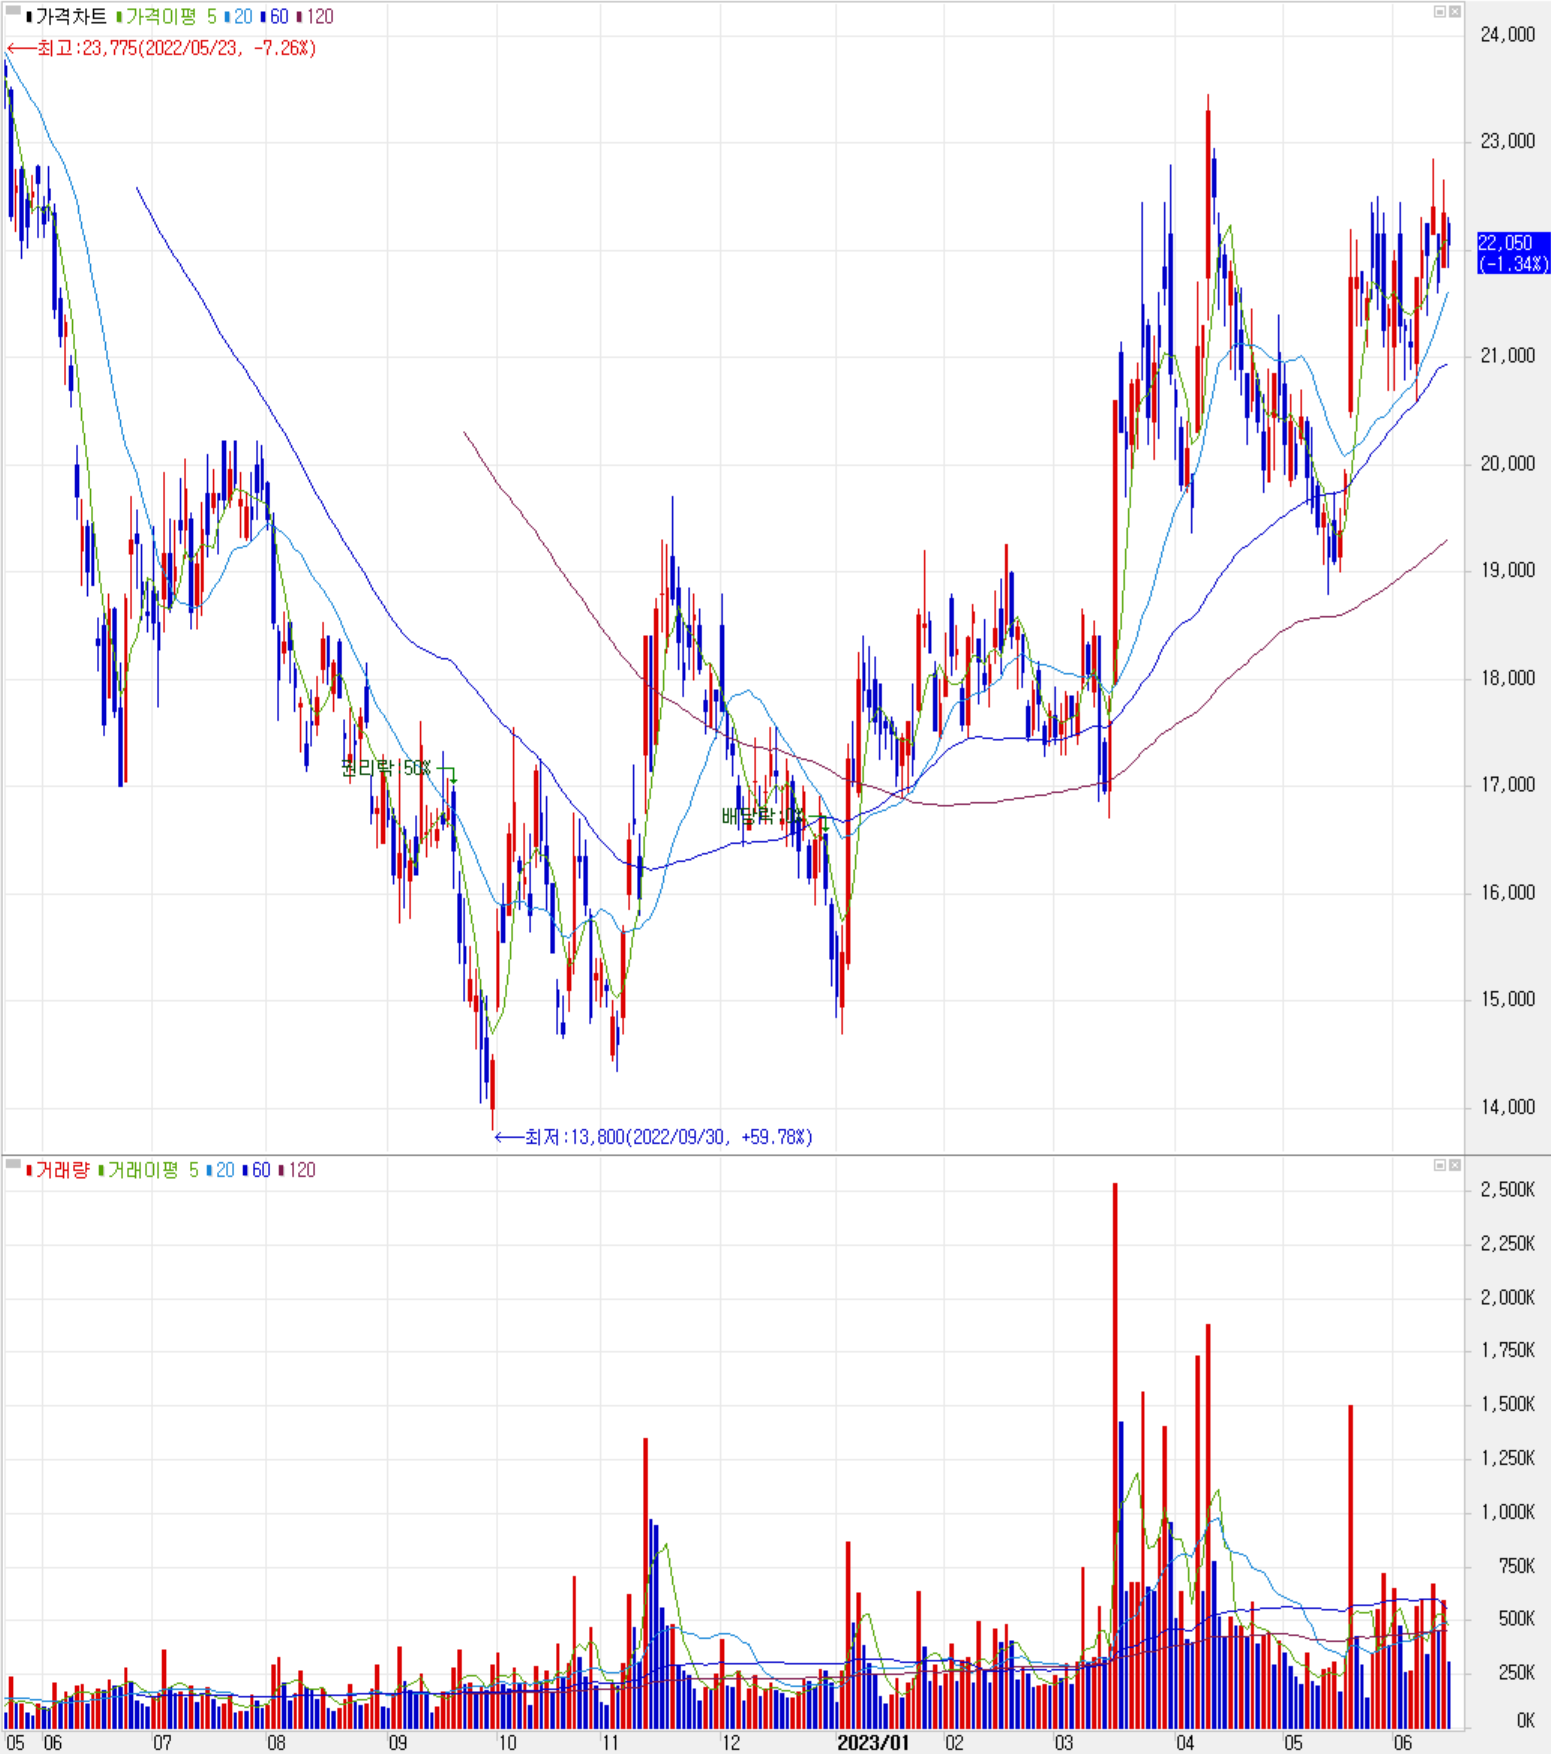
Task: Click the 2,500K volume axis label
Action: (1507, 1190)
